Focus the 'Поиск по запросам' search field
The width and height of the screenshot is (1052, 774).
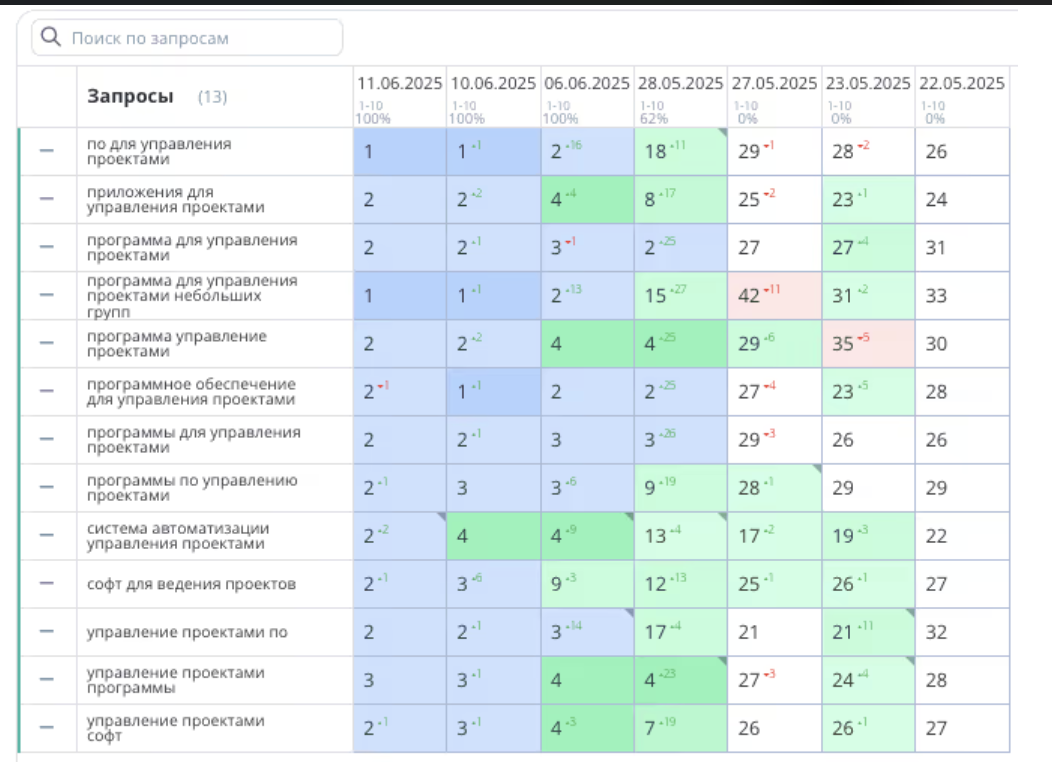(x=200, y=38)
